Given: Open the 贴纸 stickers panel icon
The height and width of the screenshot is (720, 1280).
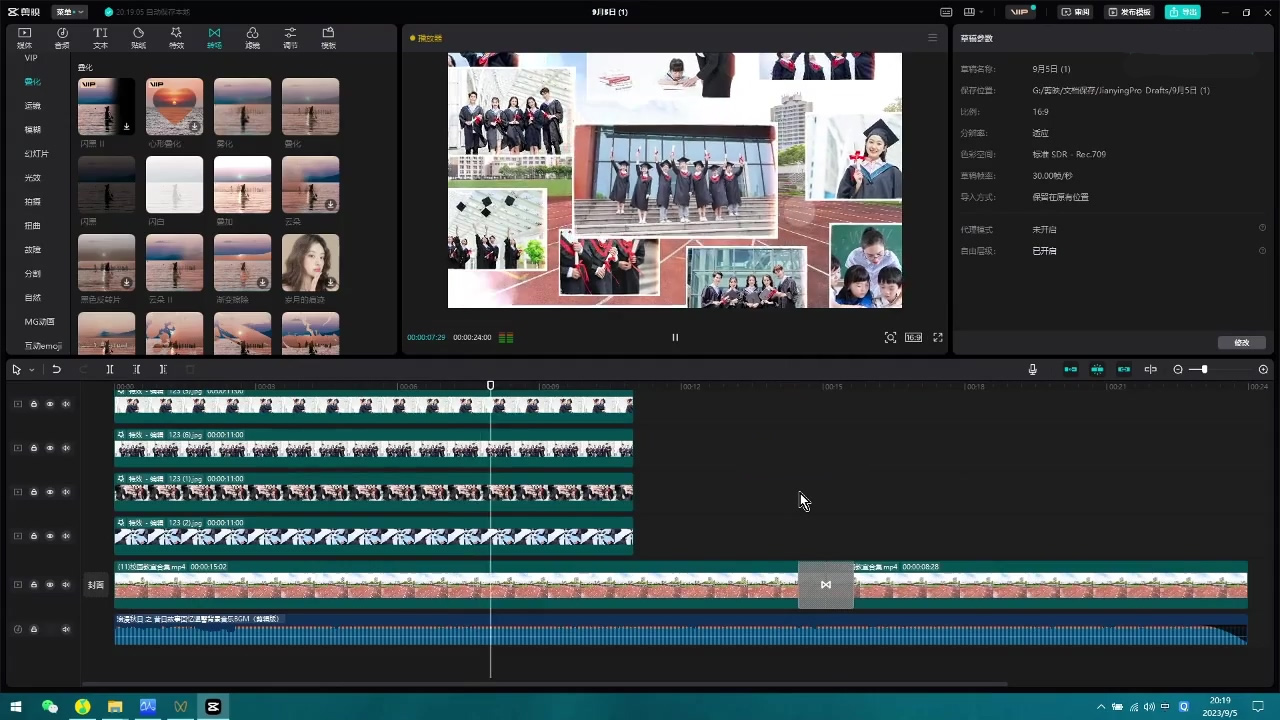Looking at the screenshot, I should [x=138, y=38].
